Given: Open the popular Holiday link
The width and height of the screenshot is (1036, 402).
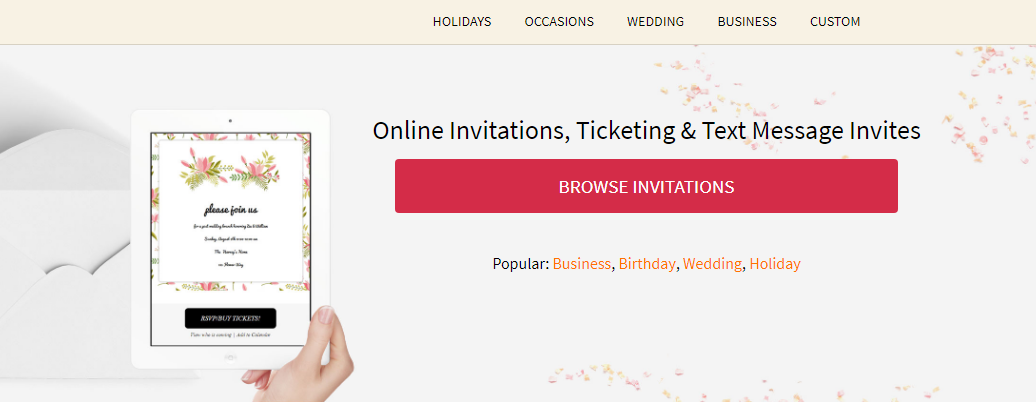Looking at the screenshot, I should coord(775,264).
